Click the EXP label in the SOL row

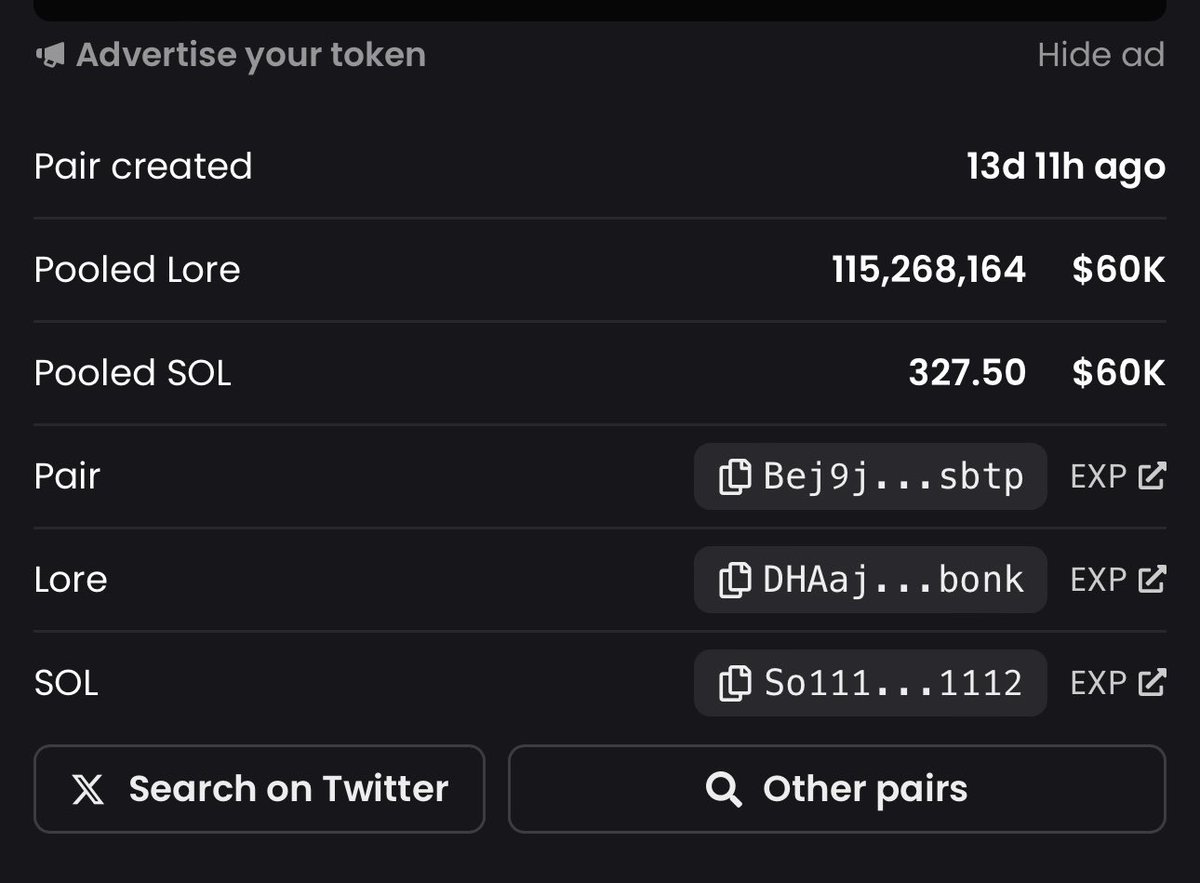click(1099, 682)
